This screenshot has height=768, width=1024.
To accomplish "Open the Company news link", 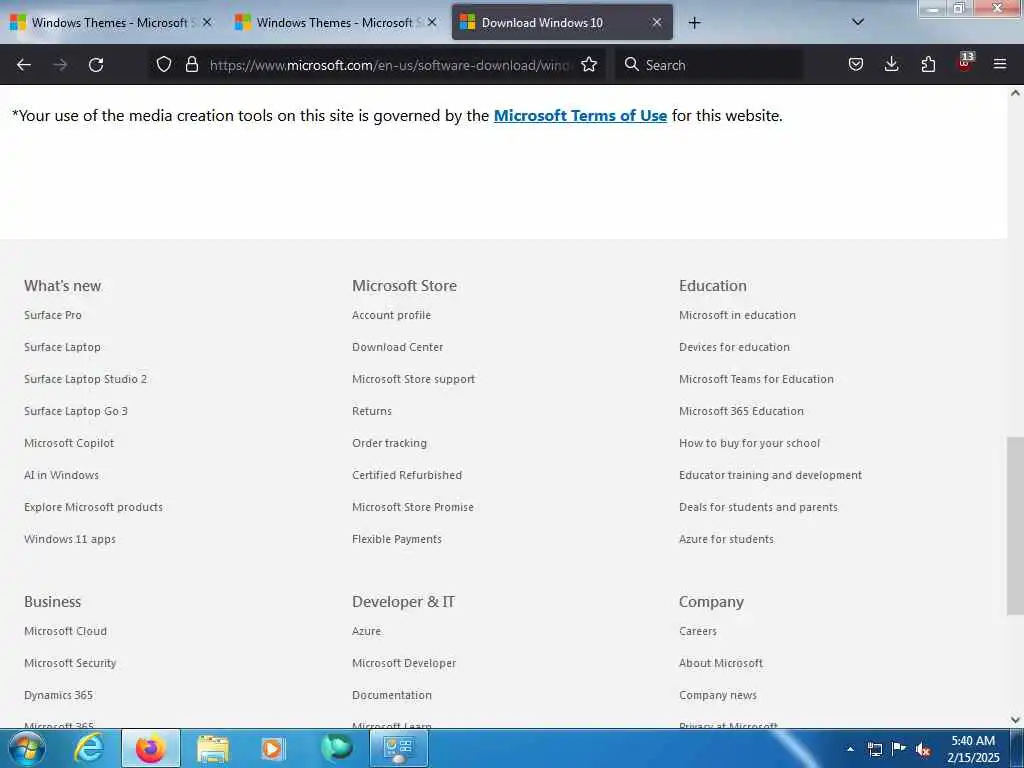I will 718,695.
